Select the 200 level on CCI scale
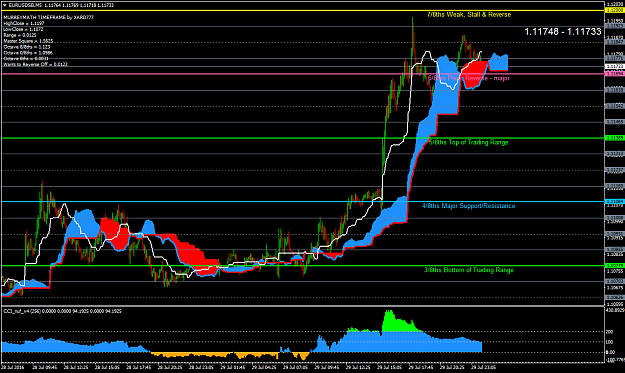Viewport: 625px width, 373px height. [x=610, y=332]
